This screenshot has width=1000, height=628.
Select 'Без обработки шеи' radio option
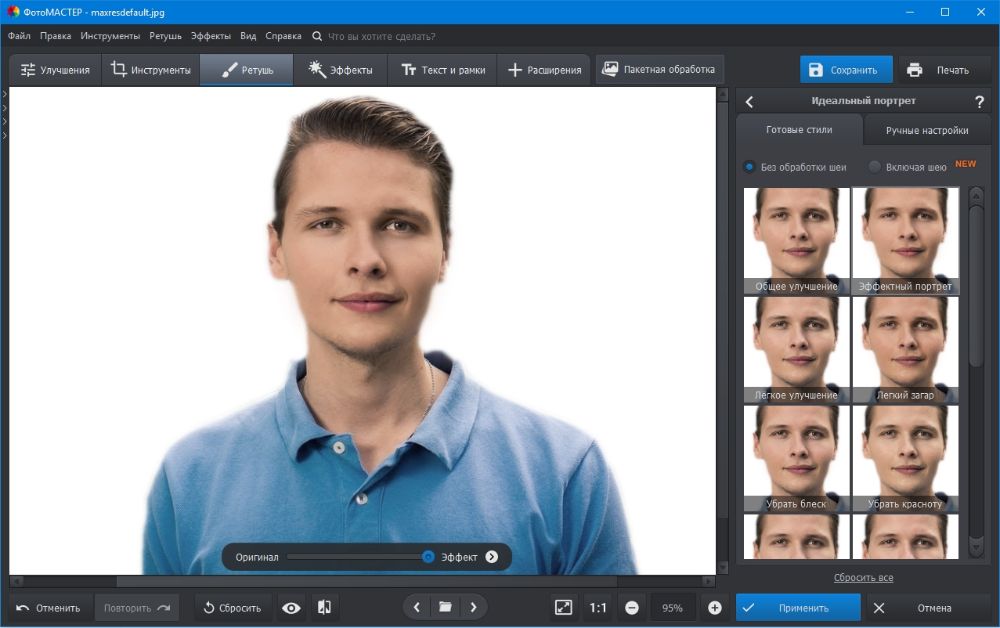749,167
